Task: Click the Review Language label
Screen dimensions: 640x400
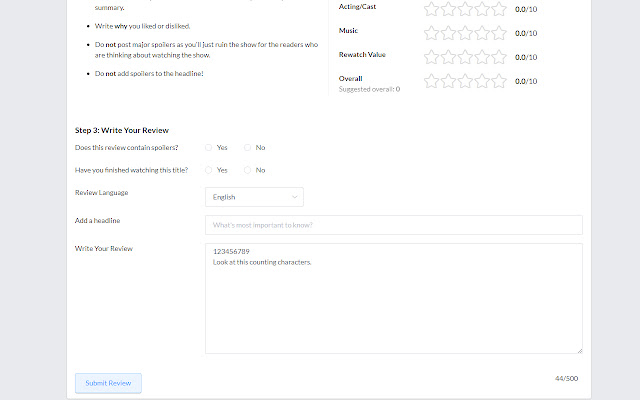Action: point(101,193)
